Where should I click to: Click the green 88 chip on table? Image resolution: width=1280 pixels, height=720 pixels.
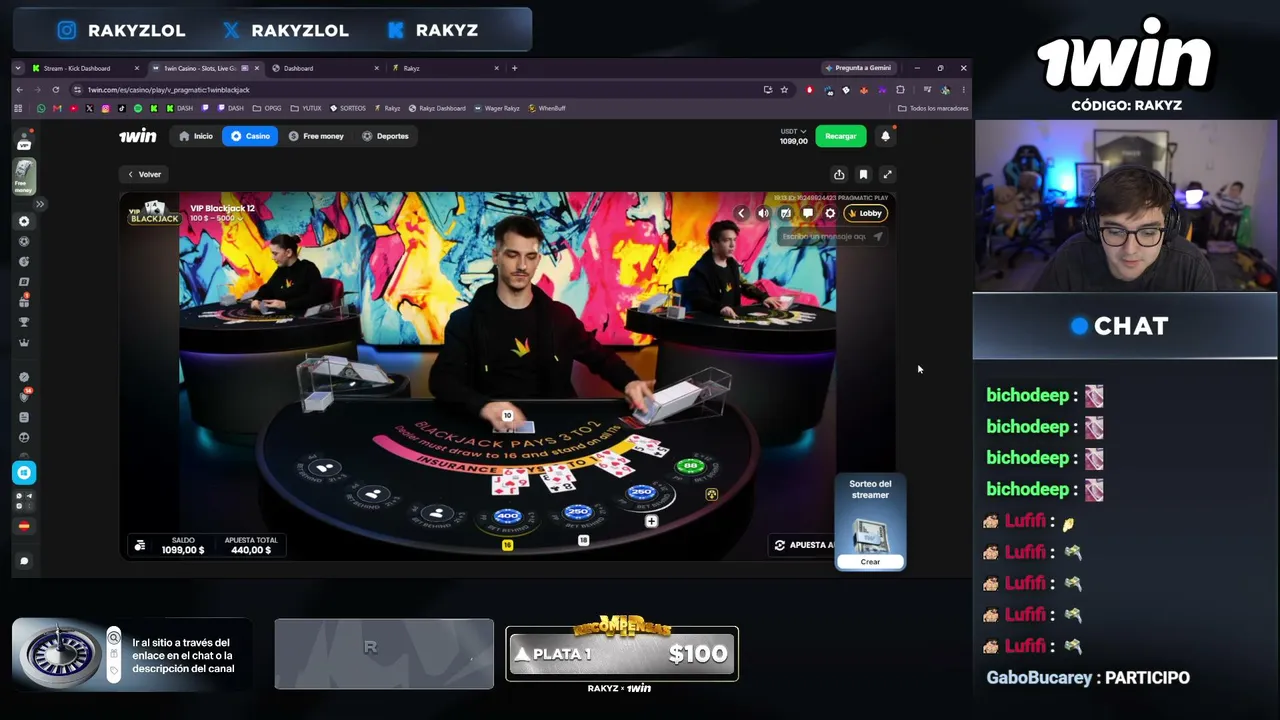[x=690, y=466]
